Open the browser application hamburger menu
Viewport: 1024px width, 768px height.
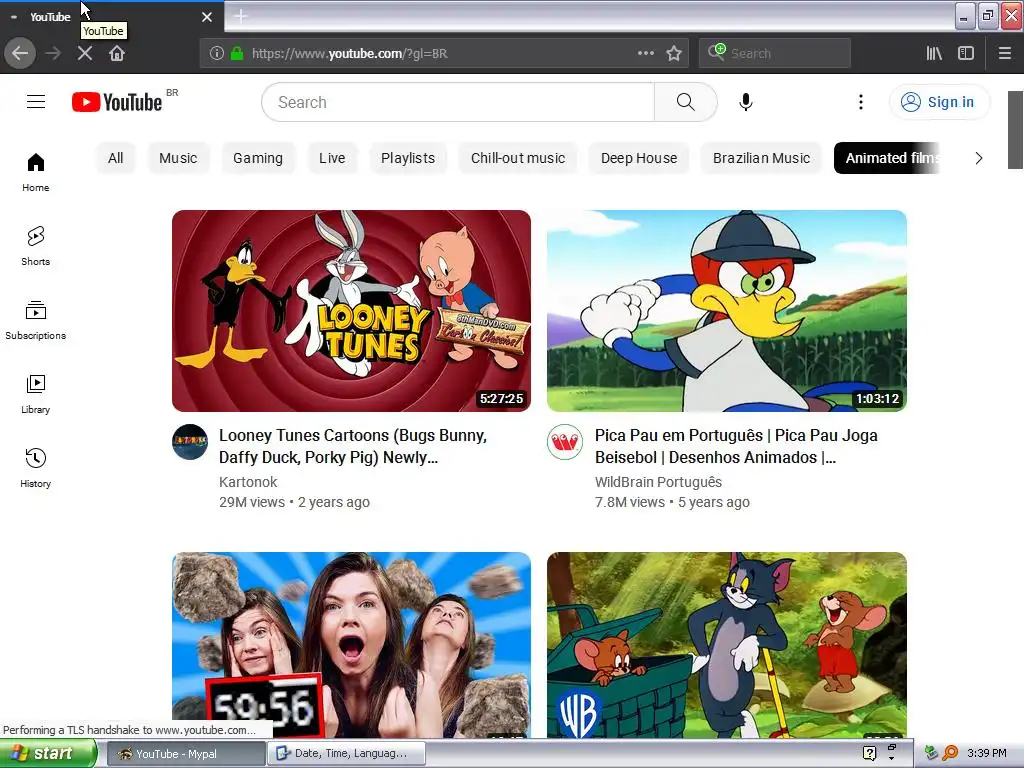coord(1005,54)
